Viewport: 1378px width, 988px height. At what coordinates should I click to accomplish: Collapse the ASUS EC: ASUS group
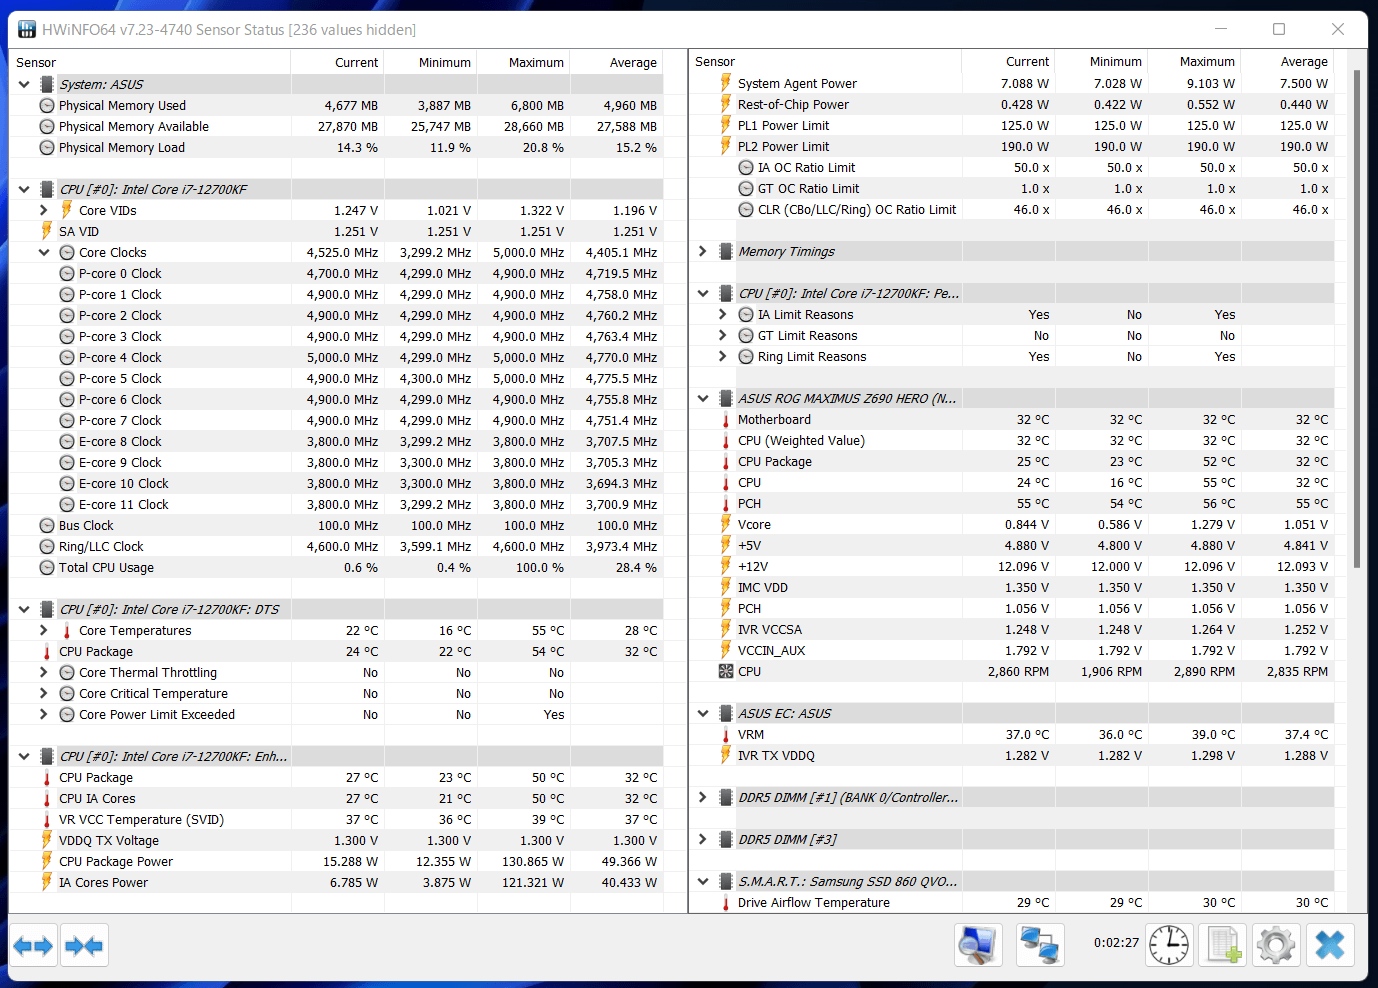point(703,714)
